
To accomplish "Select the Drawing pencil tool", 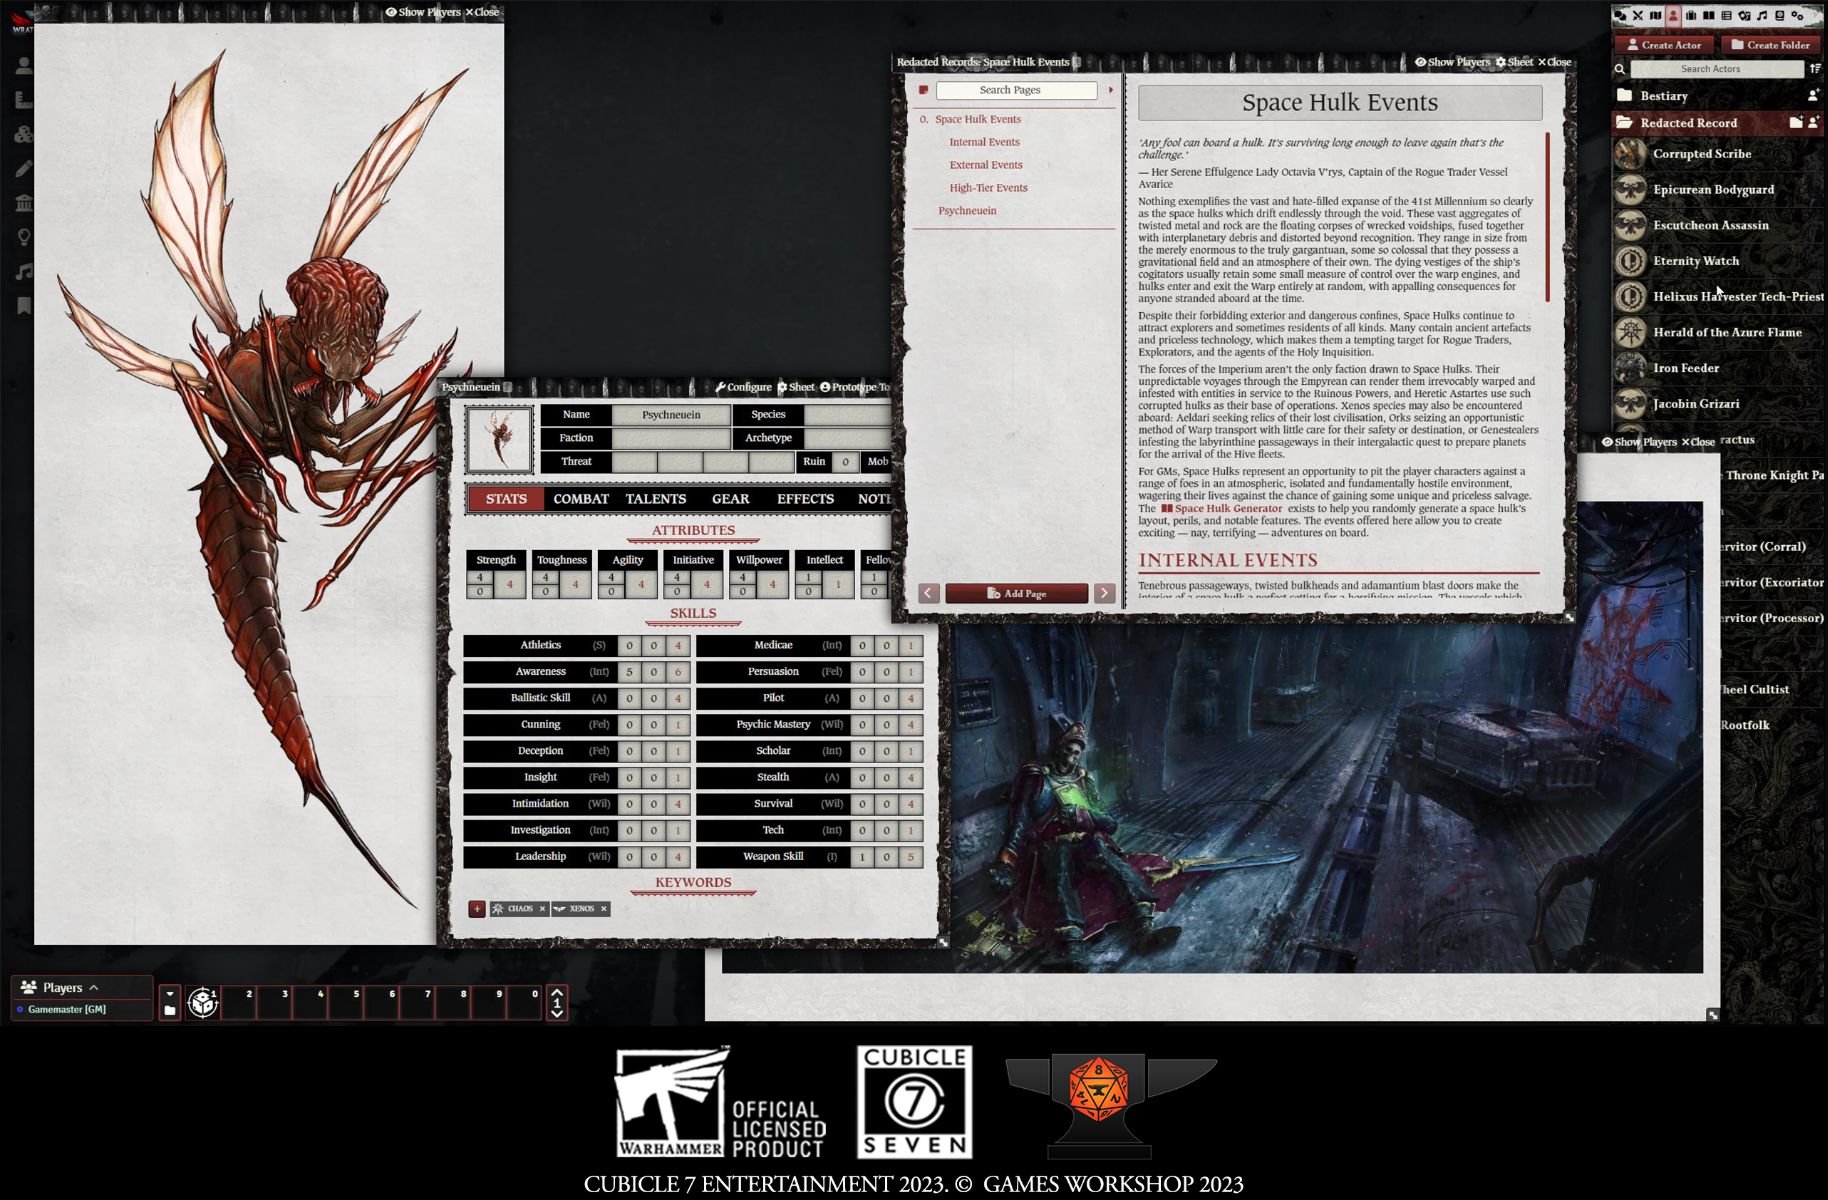I will pyautogui.click(x=24, y=169).
